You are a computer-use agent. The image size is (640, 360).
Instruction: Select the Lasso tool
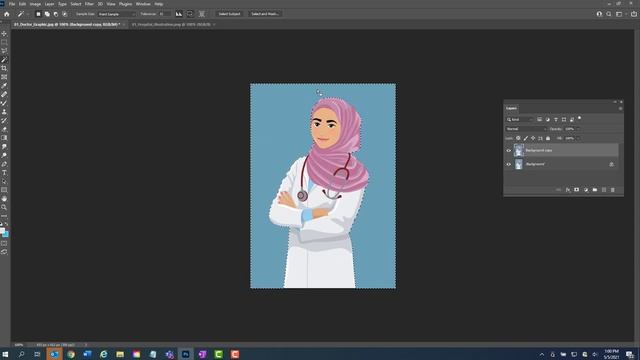click(4, 51)
